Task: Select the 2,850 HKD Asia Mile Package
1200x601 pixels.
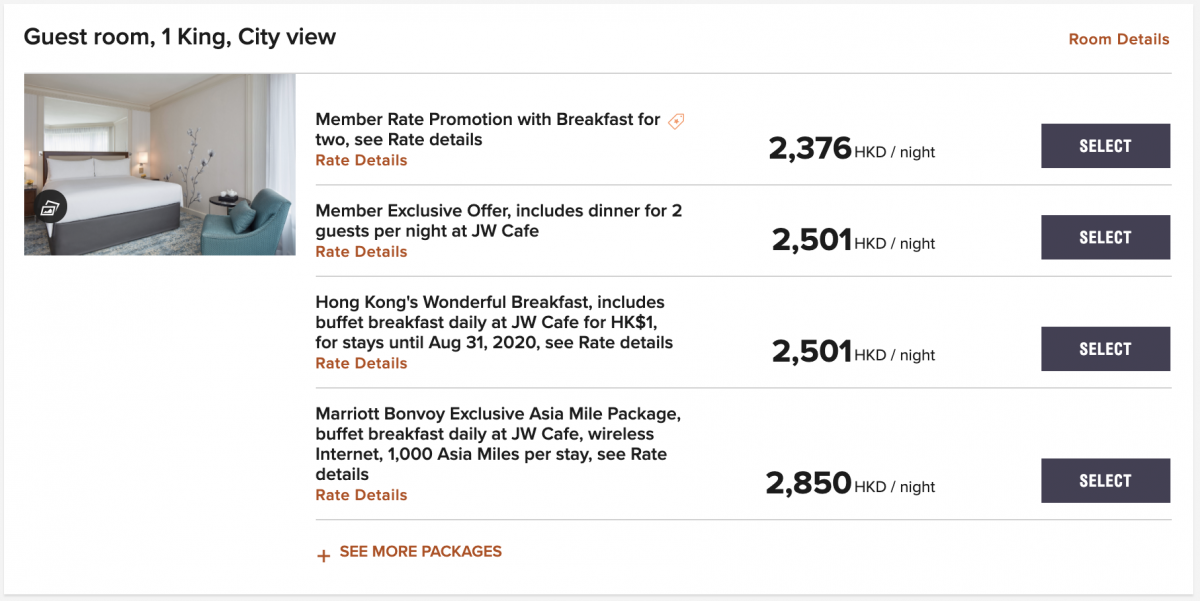Action: tap(1105, 481)
